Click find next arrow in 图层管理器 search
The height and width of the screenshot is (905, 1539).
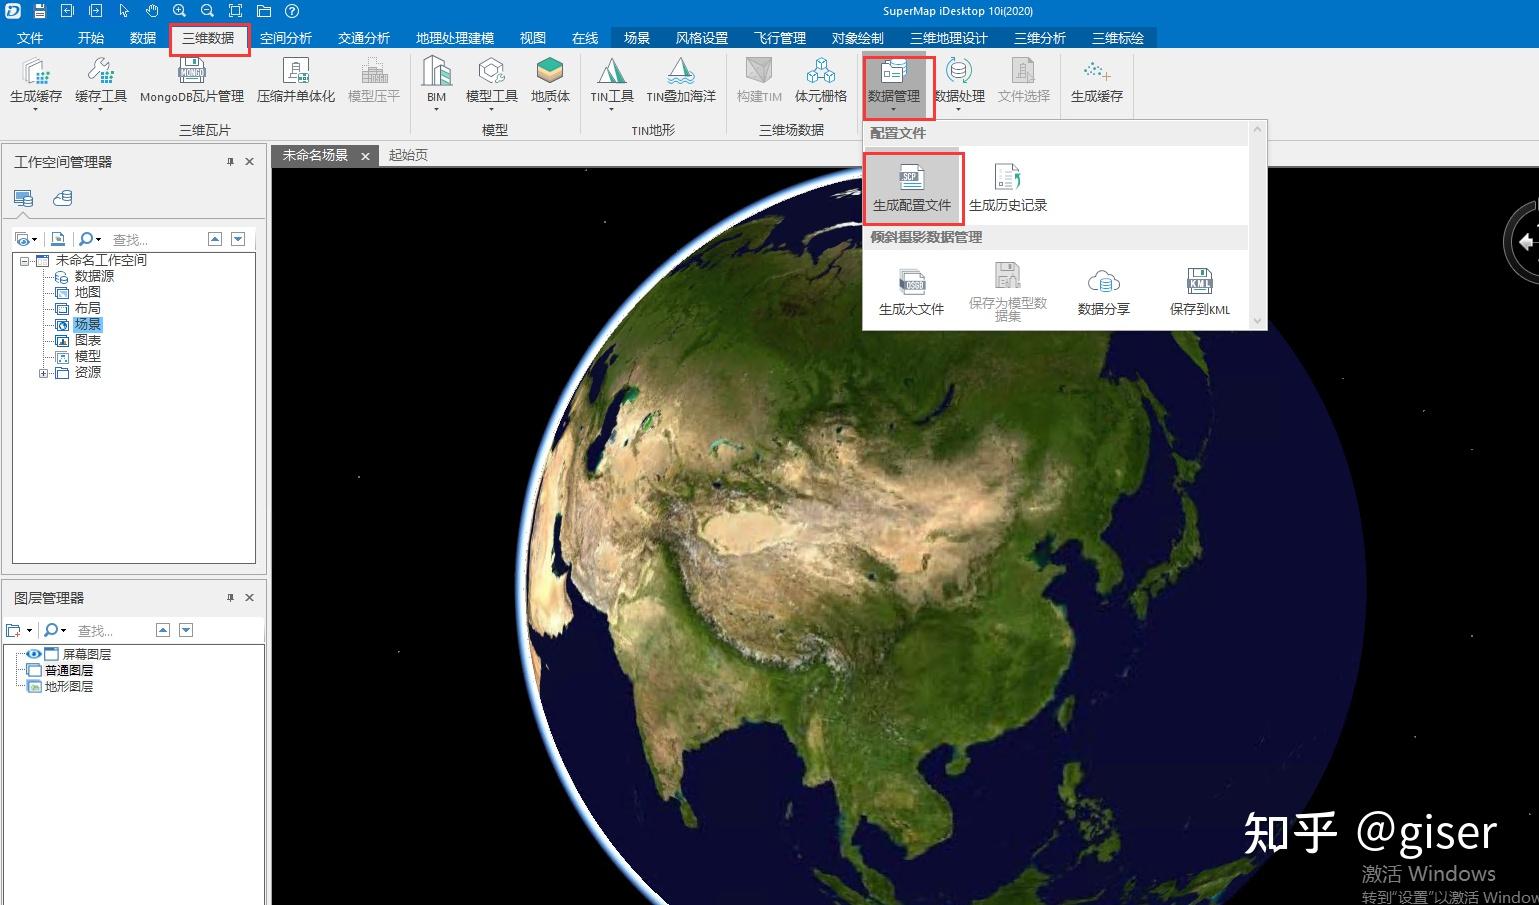tap(186, 630)
